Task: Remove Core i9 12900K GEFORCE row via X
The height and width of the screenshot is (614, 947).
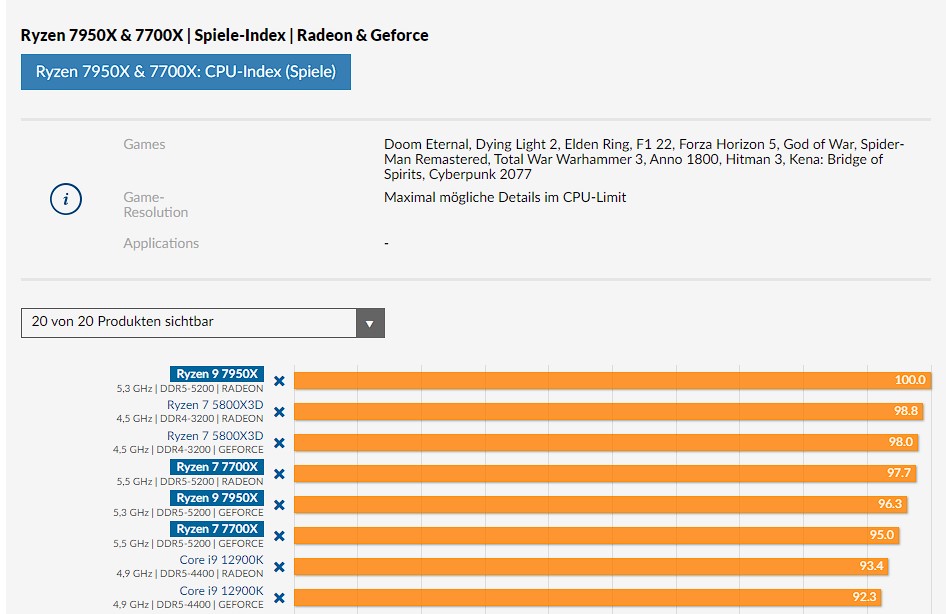Action: [x=279, y=598]
